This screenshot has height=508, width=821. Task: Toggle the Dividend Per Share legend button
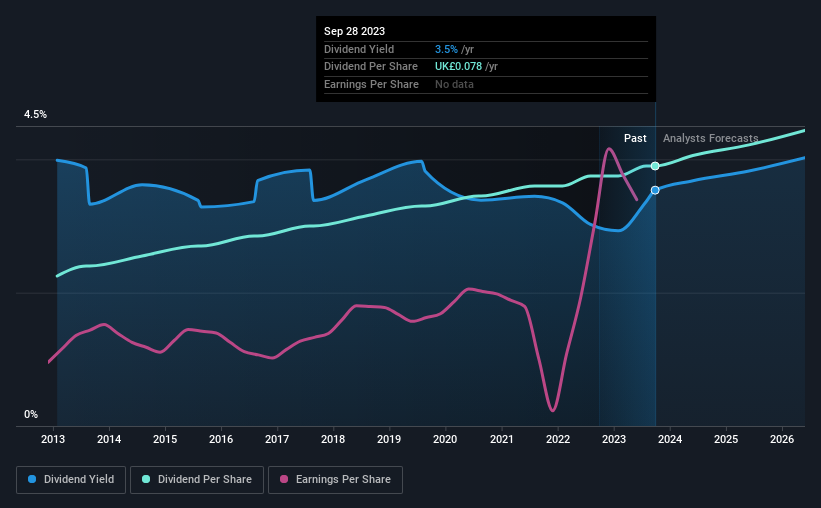[197, 480]
